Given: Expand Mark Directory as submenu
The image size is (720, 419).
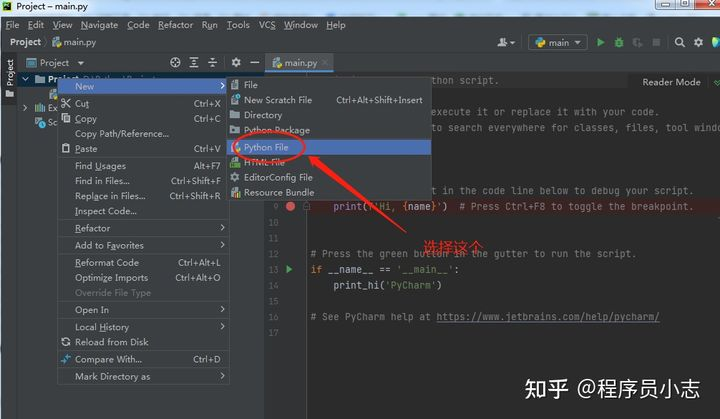Looking at the screenshot, I should (143, 377).
